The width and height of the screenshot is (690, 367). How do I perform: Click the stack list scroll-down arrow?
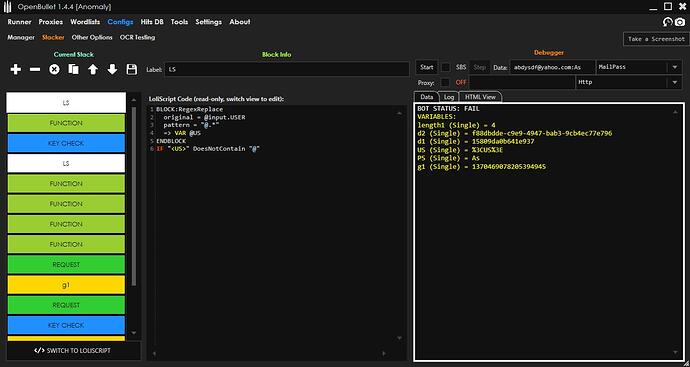(134, 333)
